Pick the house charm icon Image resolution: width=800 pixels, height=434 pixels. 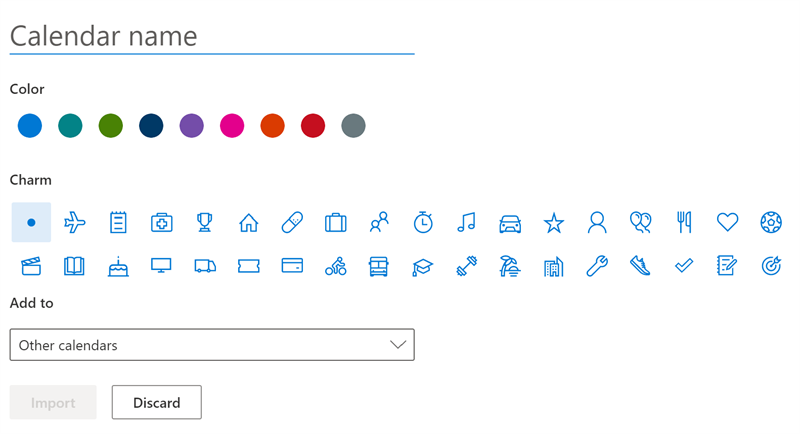[248, 222]
